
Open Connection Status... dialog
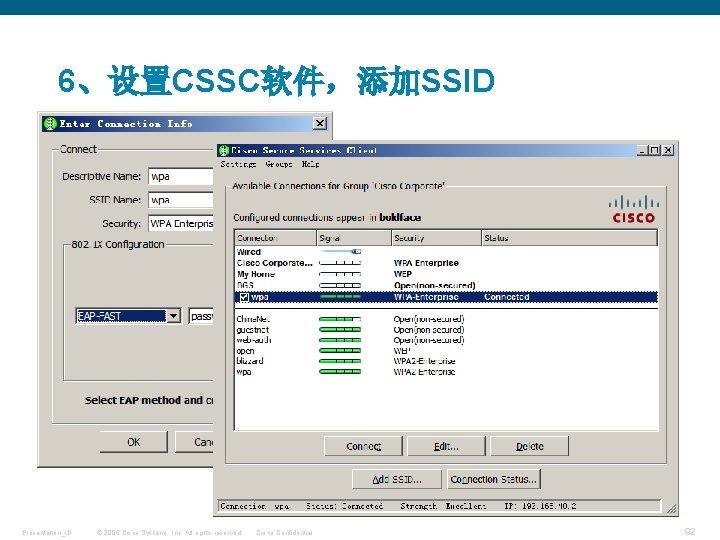point(494,479)
